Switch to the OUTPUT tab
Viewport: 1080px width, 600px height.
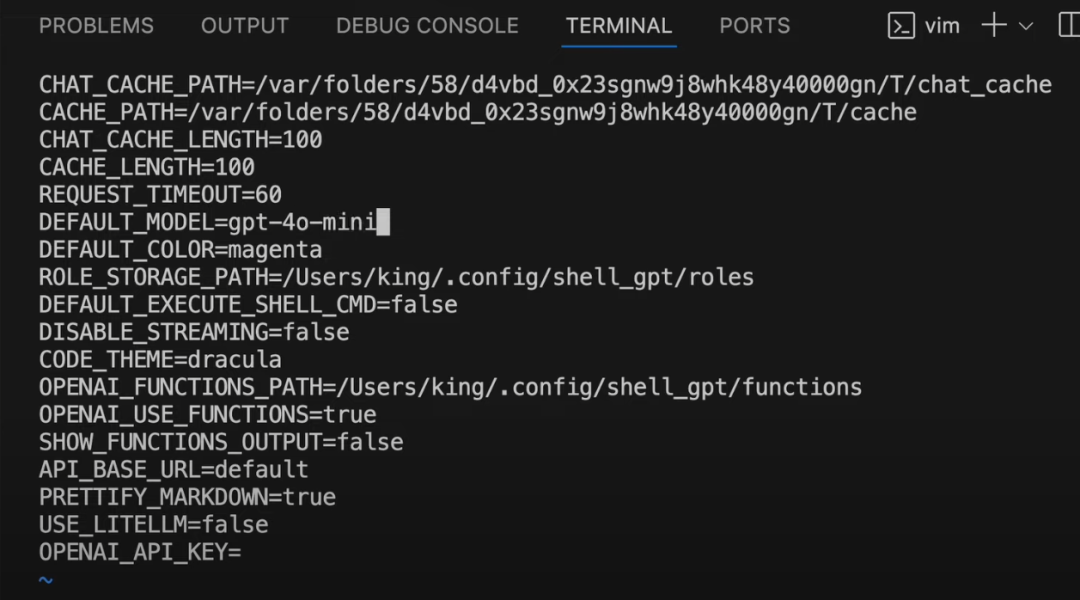coord(244,25)
